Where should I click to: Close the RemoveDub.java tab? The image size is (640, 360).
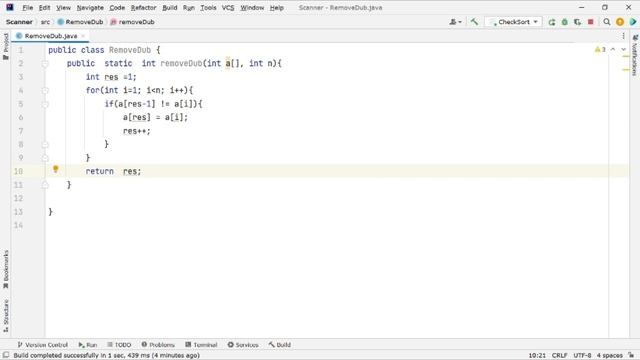point(83,36)
